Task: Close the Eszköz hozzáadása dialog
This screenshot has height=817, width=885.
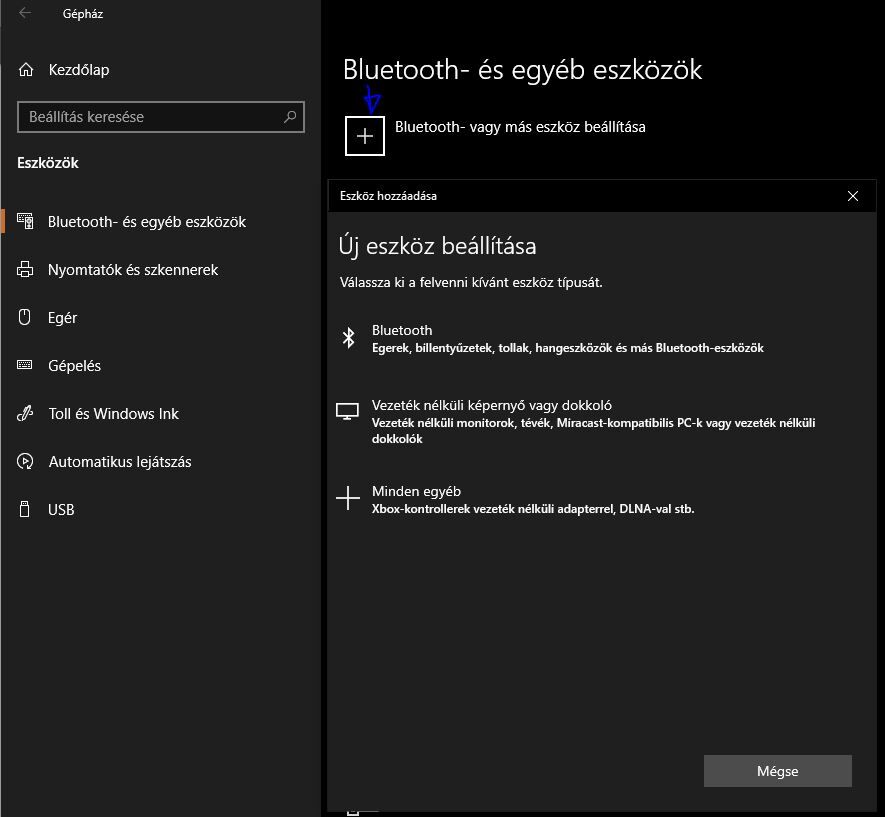Action: [853, 196]
